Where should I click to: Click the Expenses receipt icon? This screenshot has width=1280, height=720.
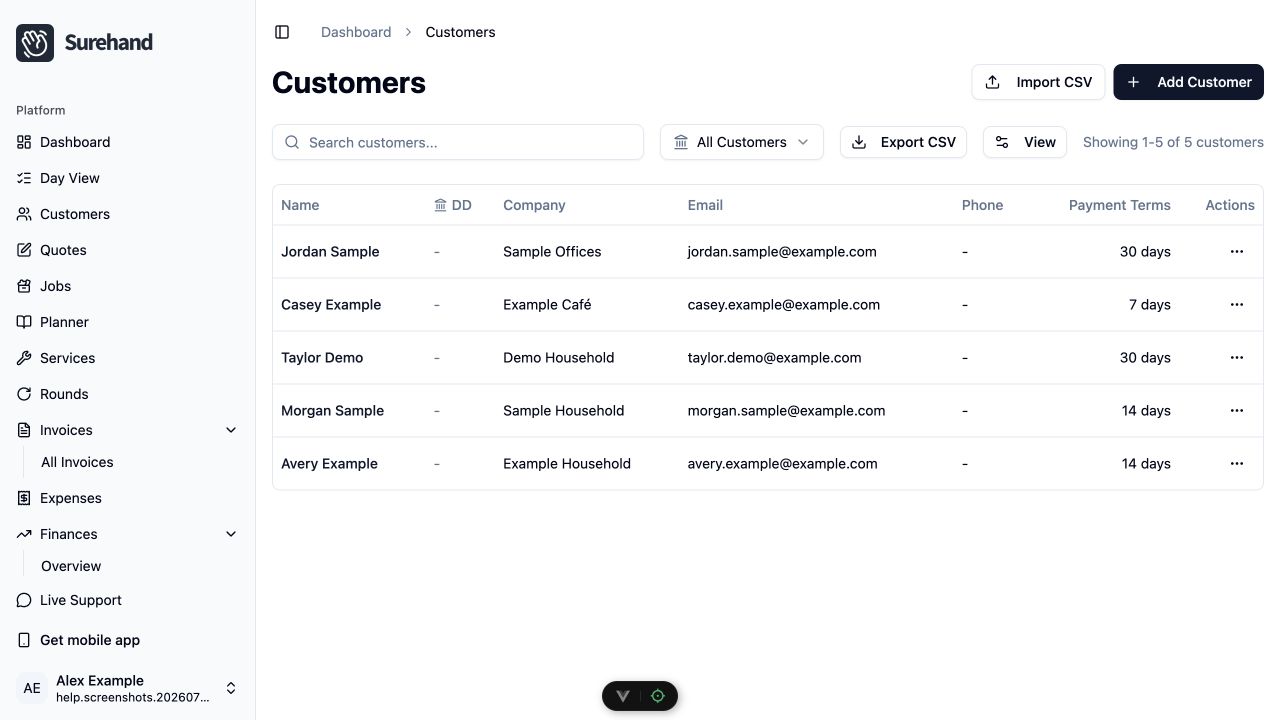tap(24, 498)
